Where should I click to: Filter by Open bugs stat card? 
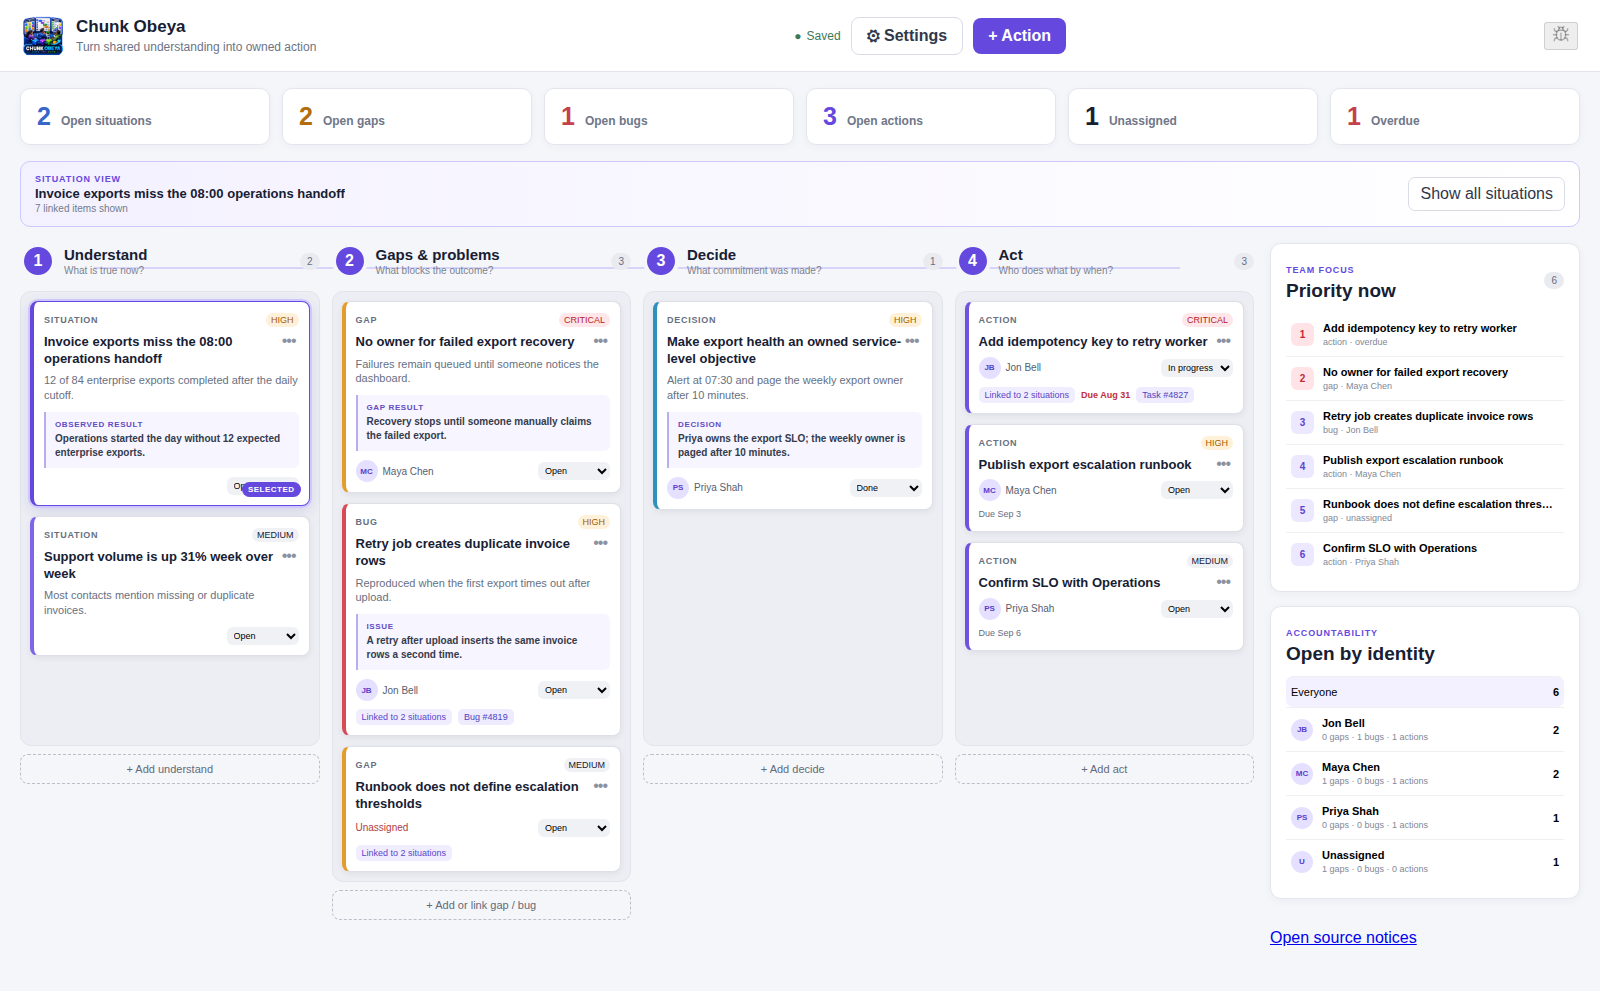[669, 117]
